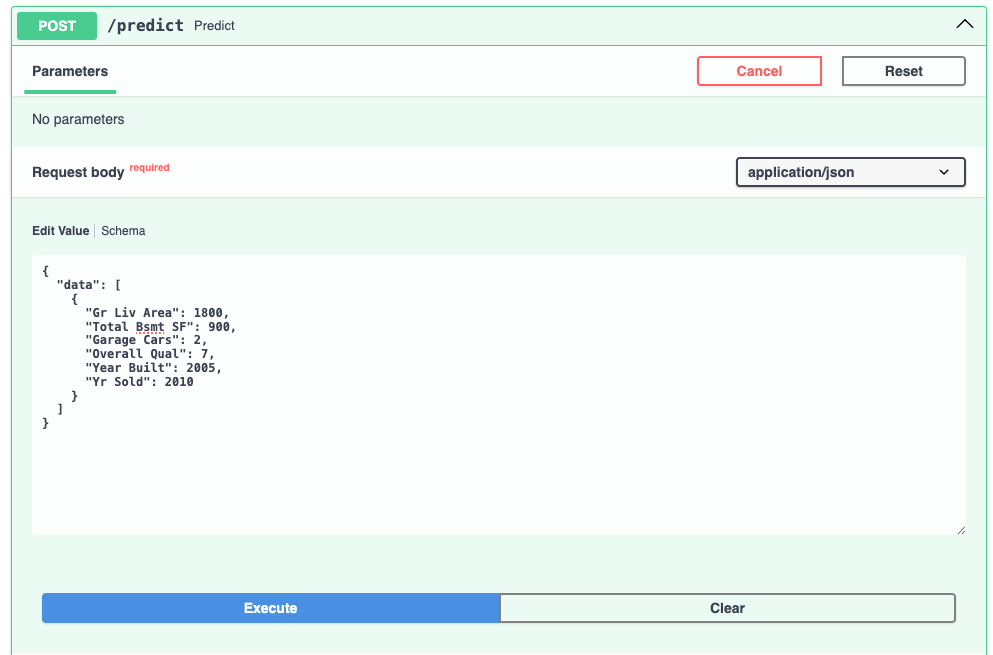Click the Predict summary text
The image size is (993, 655).
pos(214,26)
